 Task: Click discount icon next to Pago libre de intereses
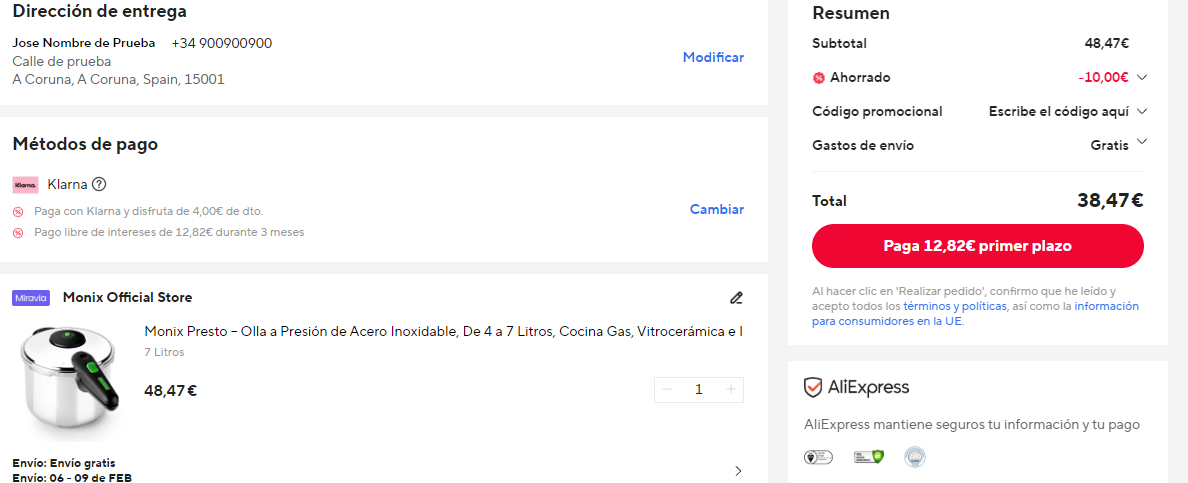[17, 233]
